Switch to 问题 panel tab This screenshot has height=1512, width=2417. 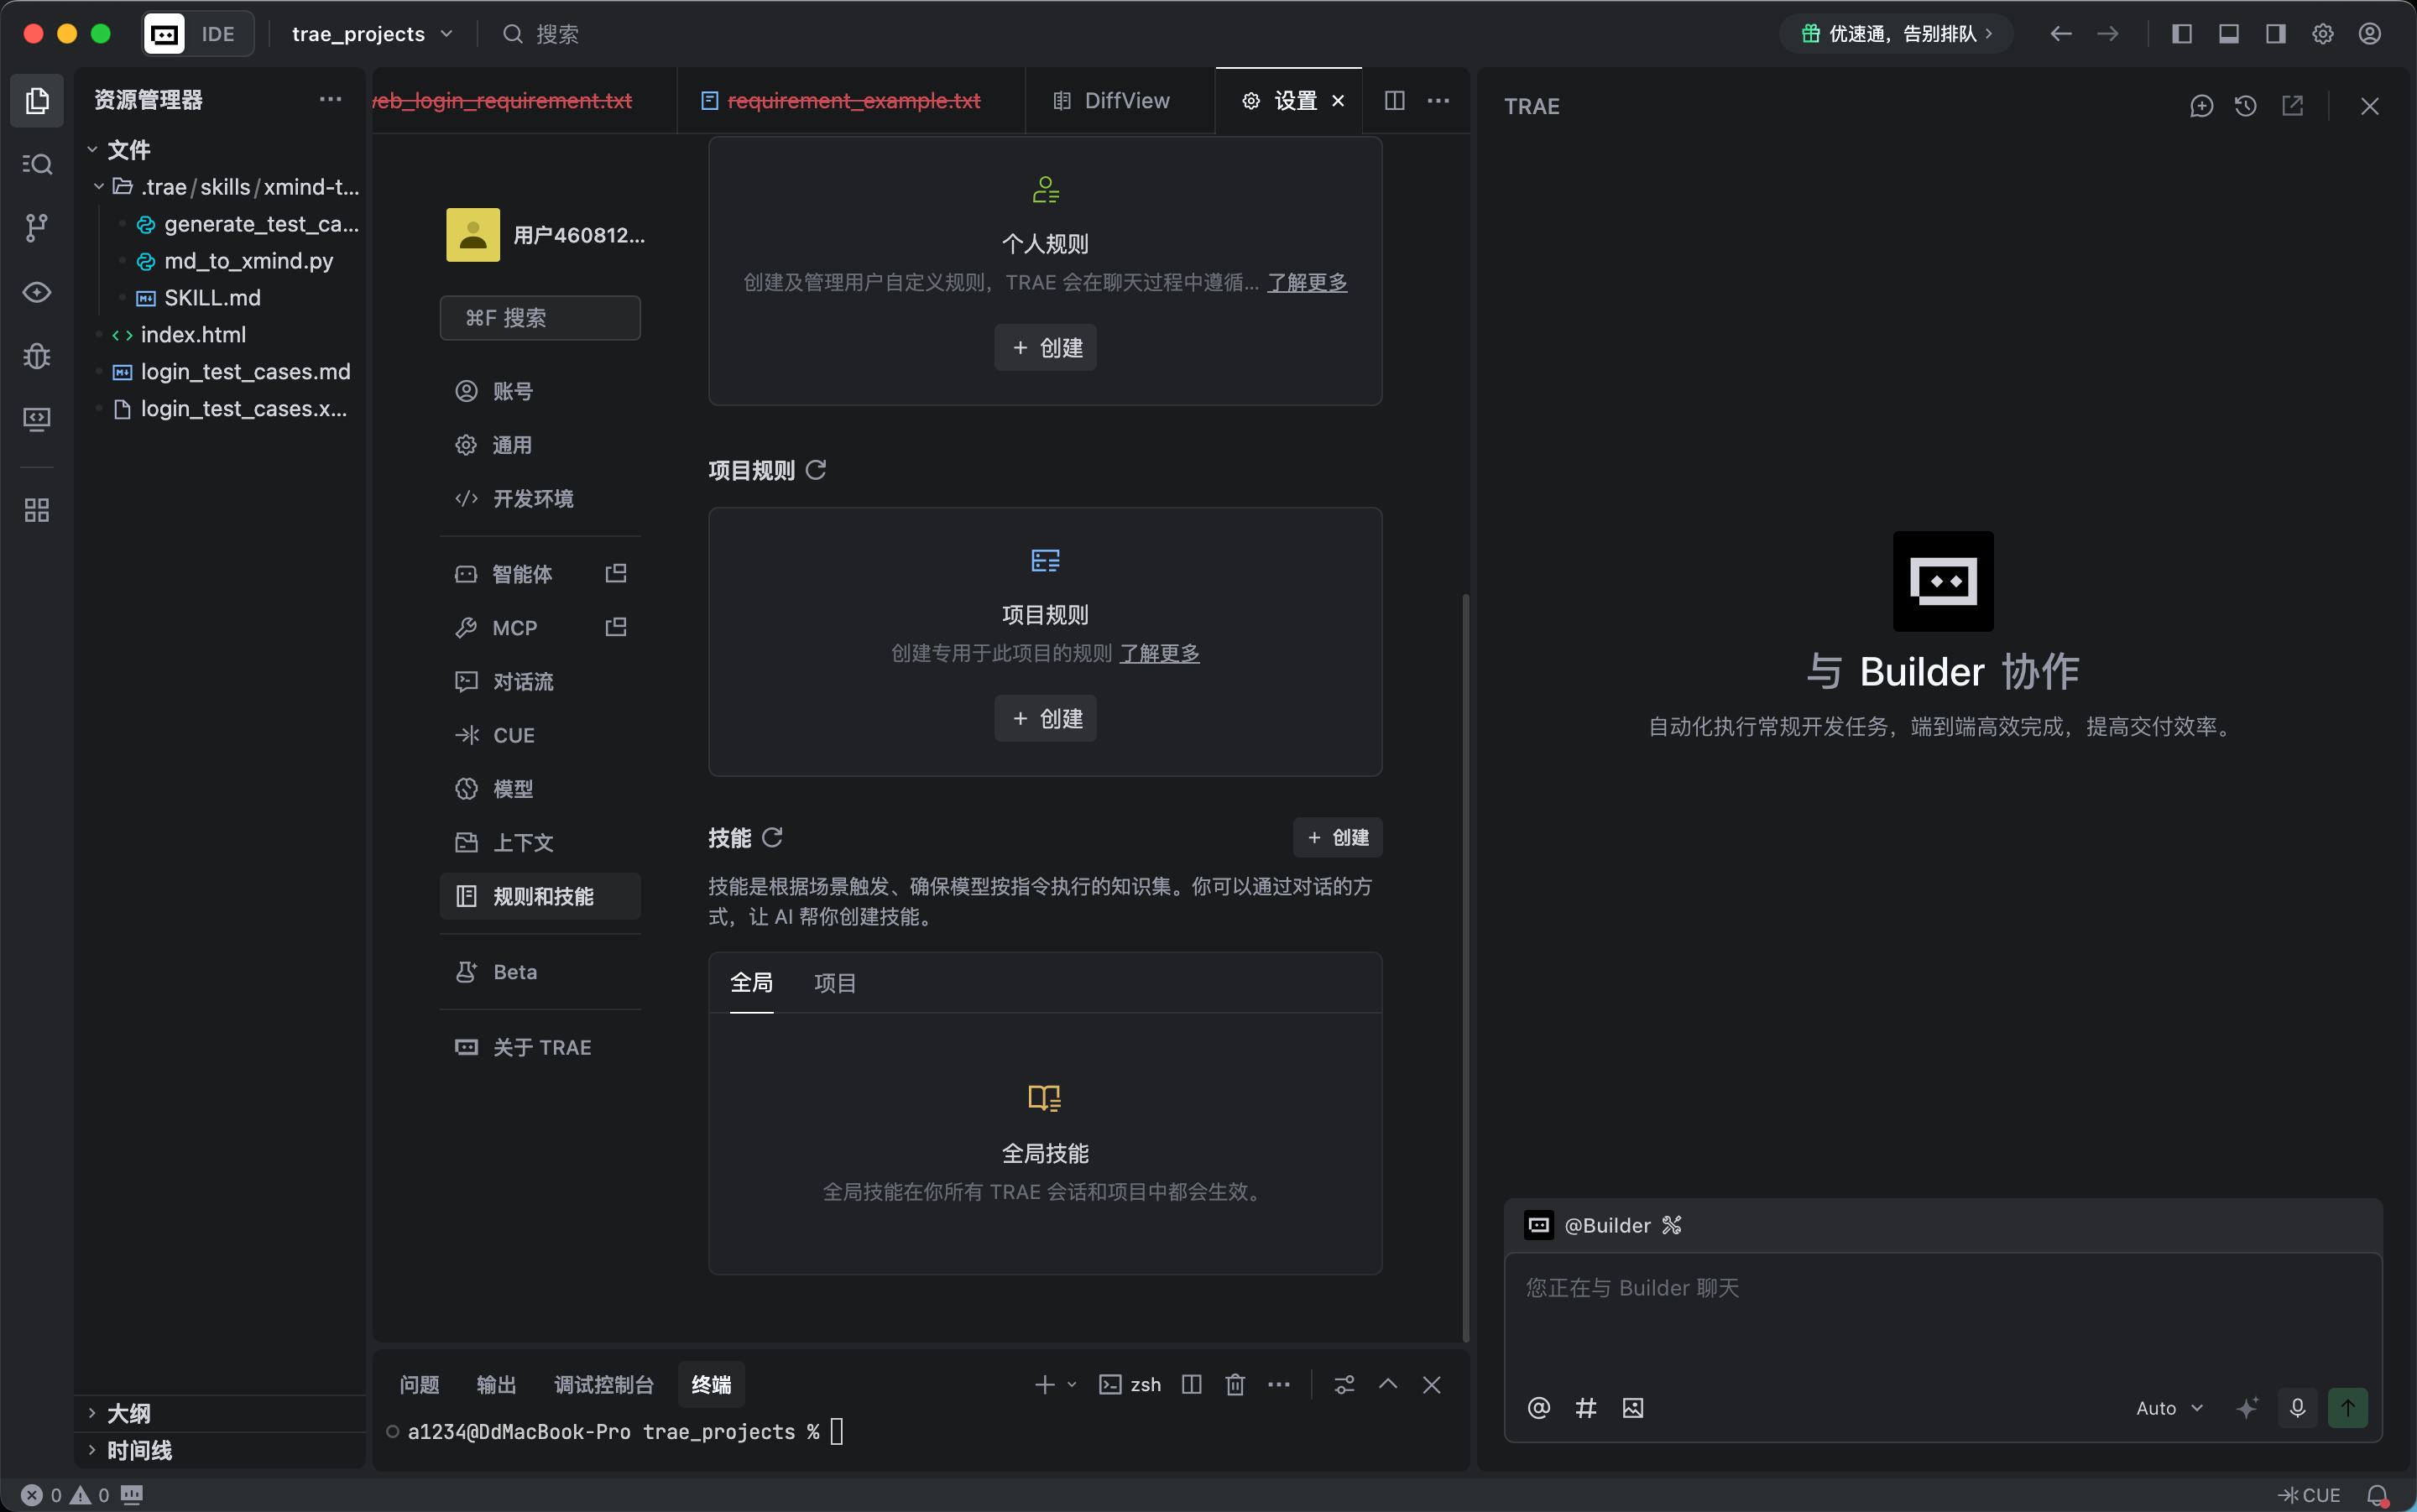pyautogui.click(x=419, y=1384)
